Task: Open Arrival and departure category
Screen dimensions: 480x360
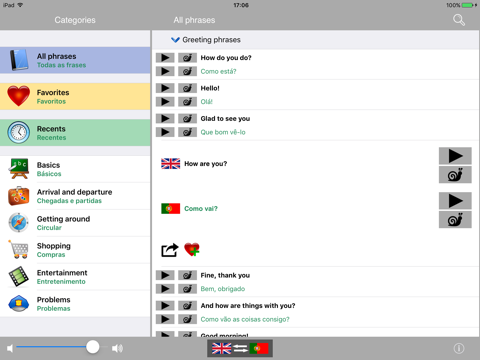Action: tap(75, 196)
